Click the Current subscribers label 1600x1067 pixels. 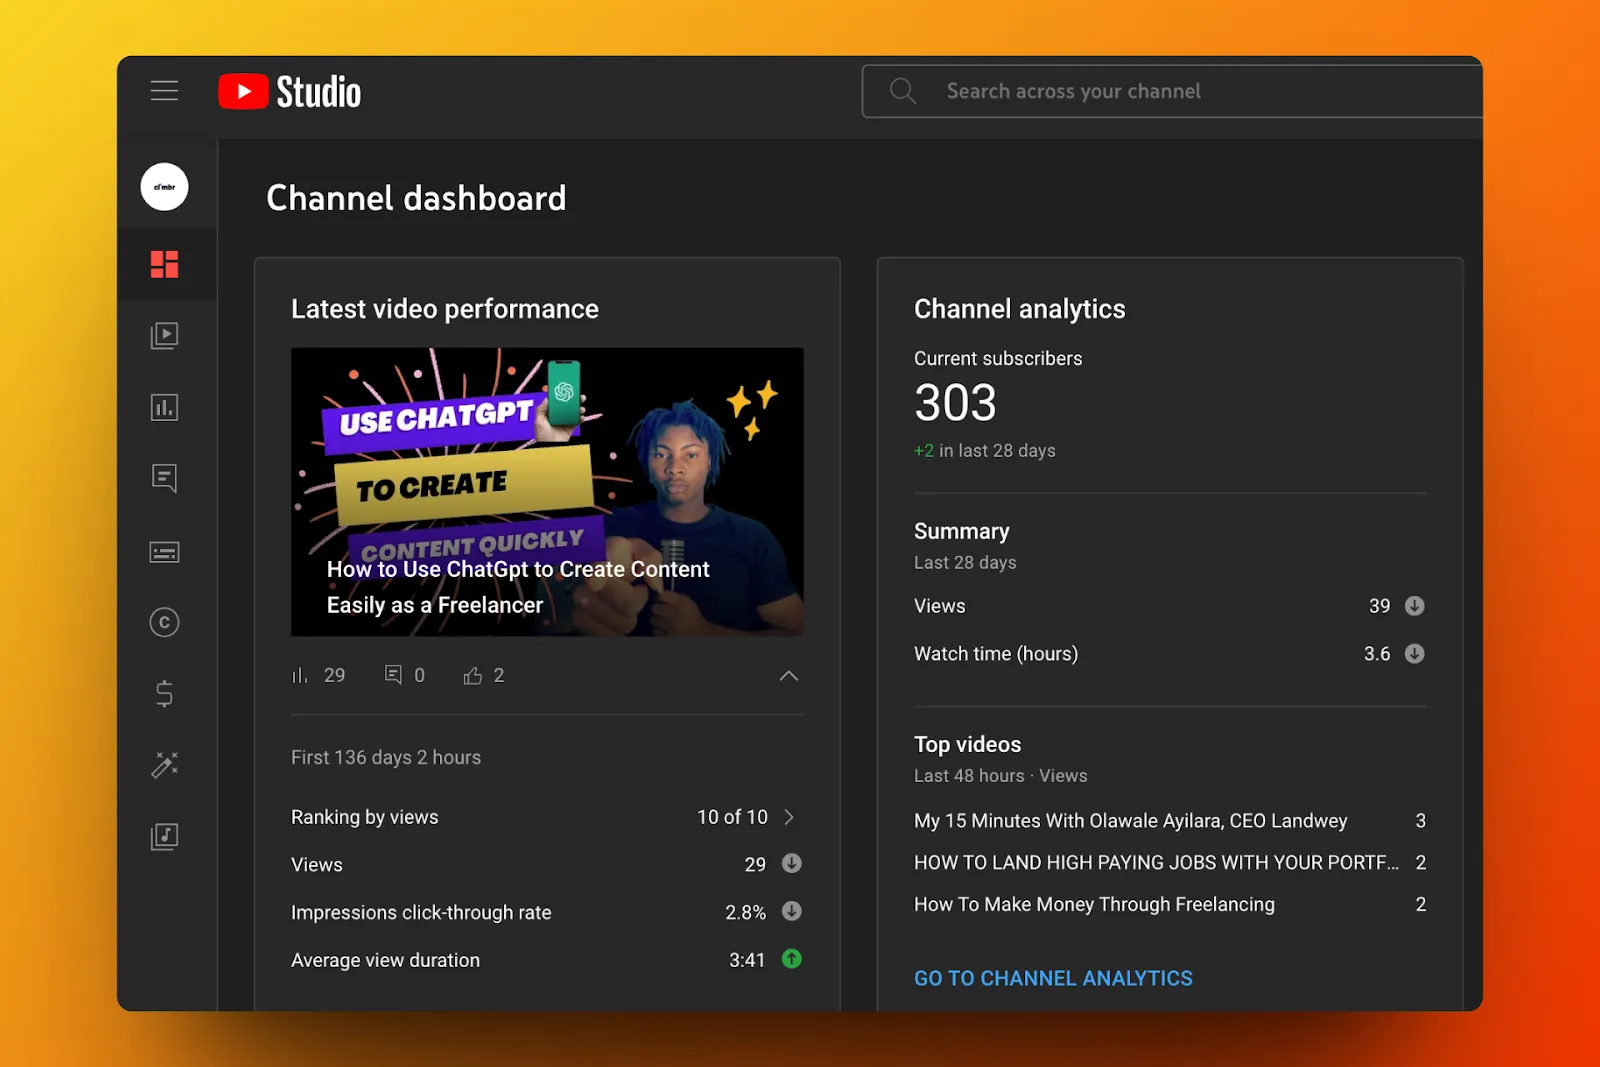click(x=998, y=358)
